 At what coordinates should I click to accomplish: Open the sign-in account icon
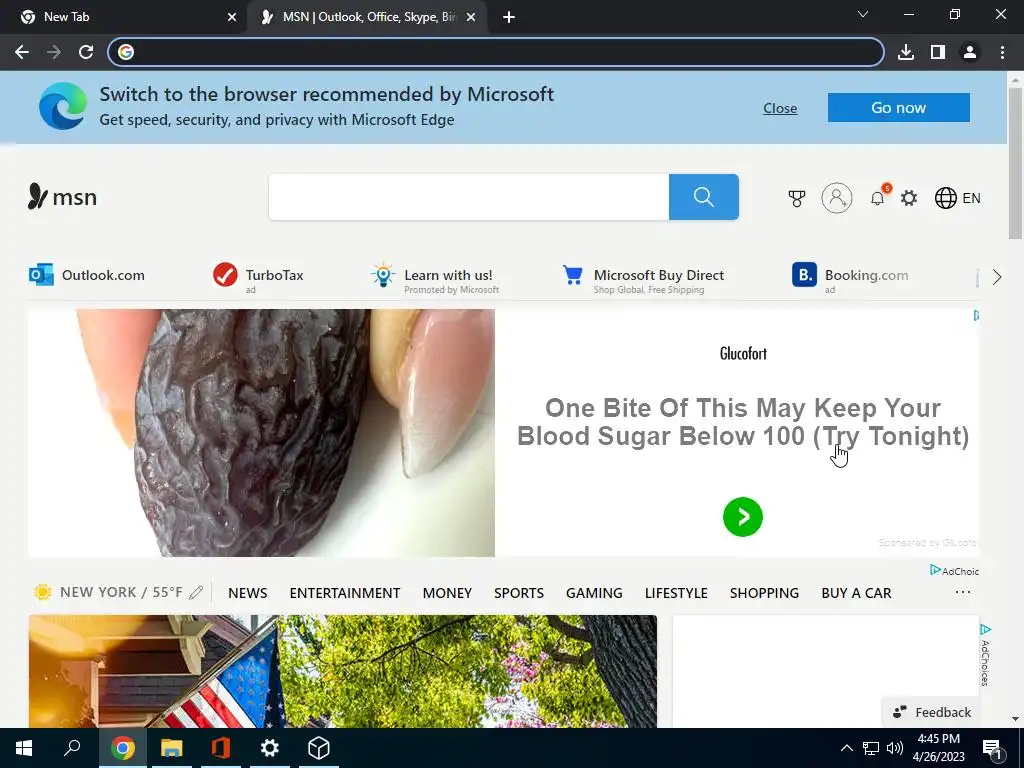(837, 197)
